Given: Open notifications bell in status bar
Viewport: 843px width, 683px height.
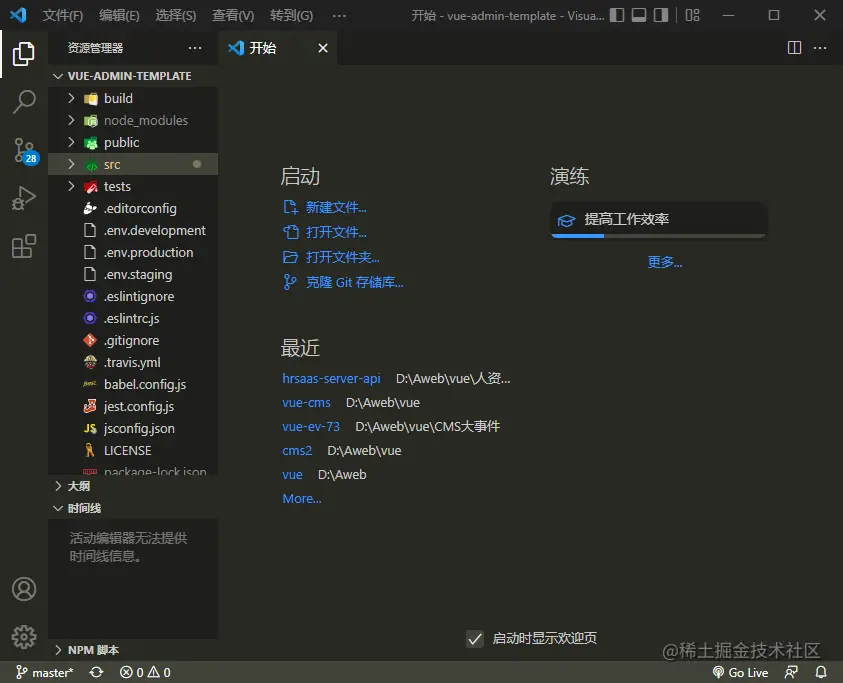Looking at the screenshot, I should tap(821, 672).
